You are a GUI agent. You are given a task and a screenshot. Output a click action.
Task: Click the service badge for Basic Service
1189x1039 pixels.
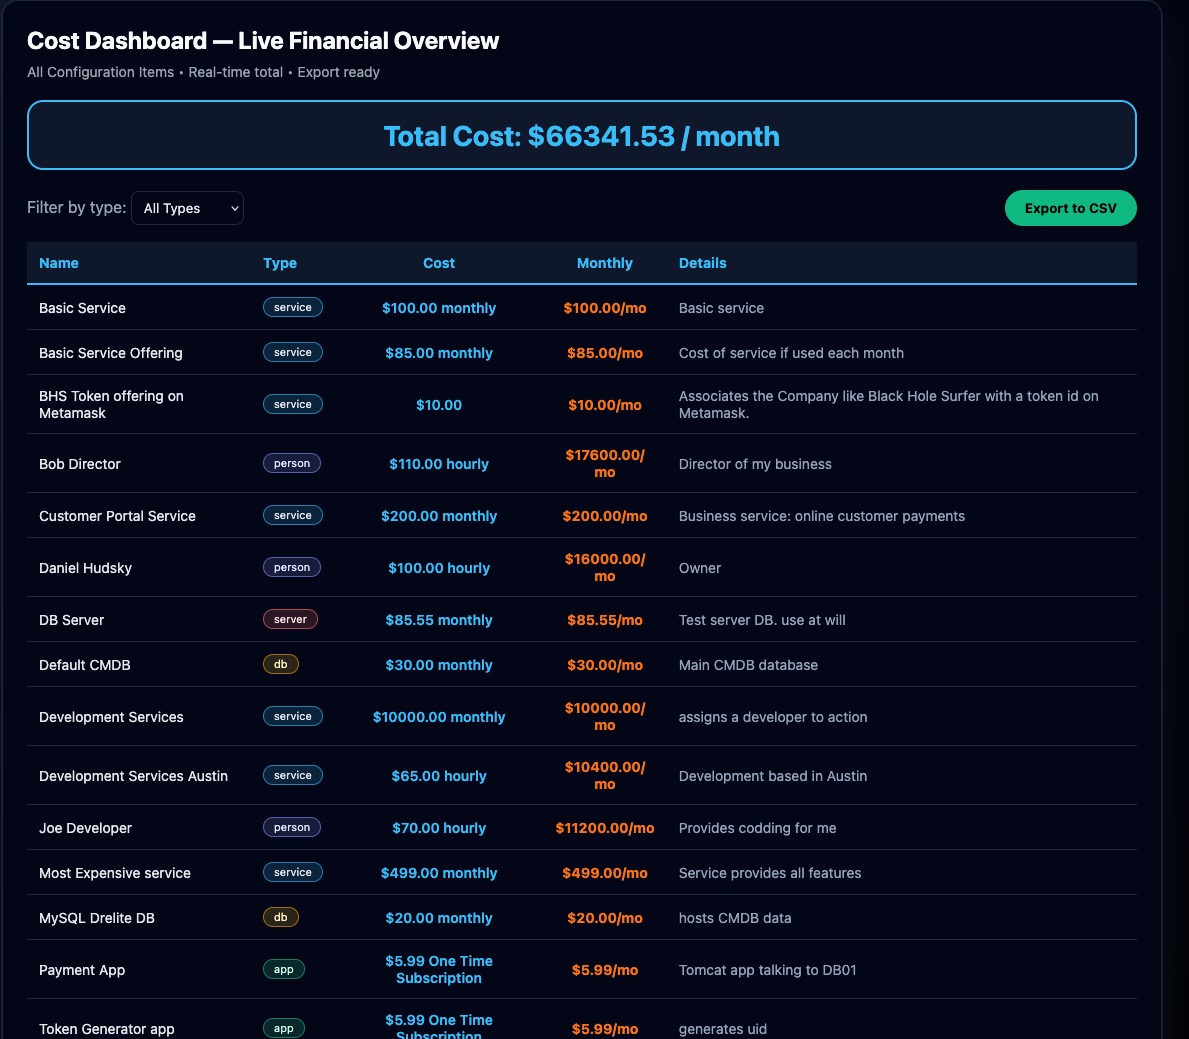(x=292, y=308)
